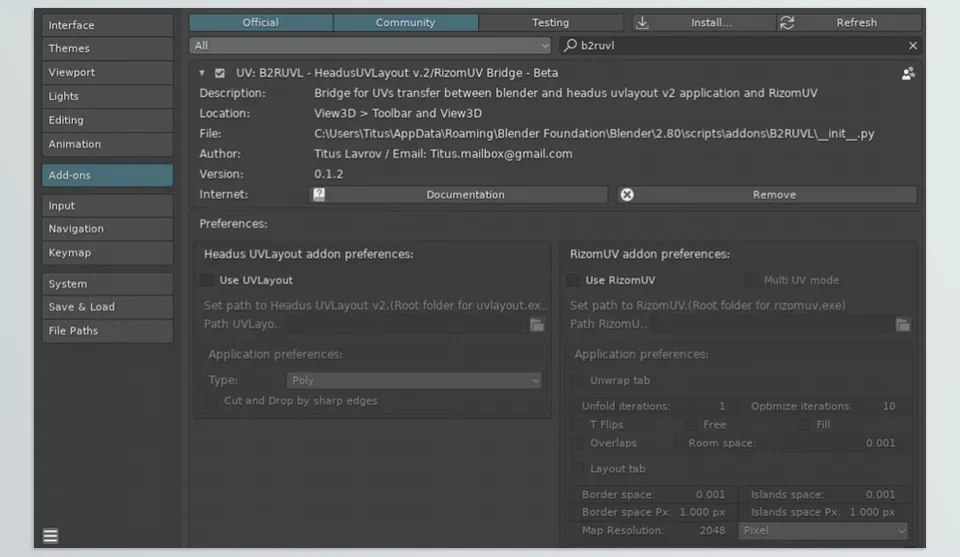This screenshot has height=557, width=960.
Task: Open the Save & Load section
Action: pos(108,307)
